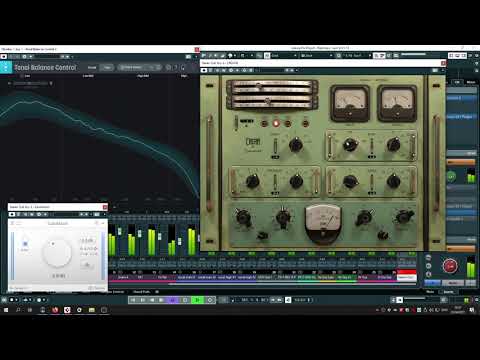This screenshot has height=360, width=480.
Task: Click the red Control Room round button
Action: point(450,266)
